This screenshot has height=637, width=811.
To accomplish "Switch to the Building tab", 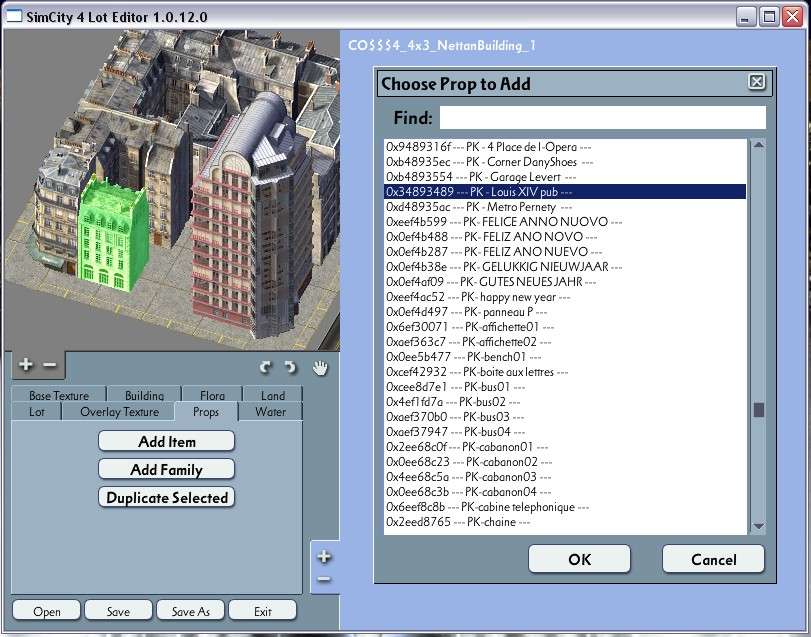I will pyautogui.click(x=144, y=395).
